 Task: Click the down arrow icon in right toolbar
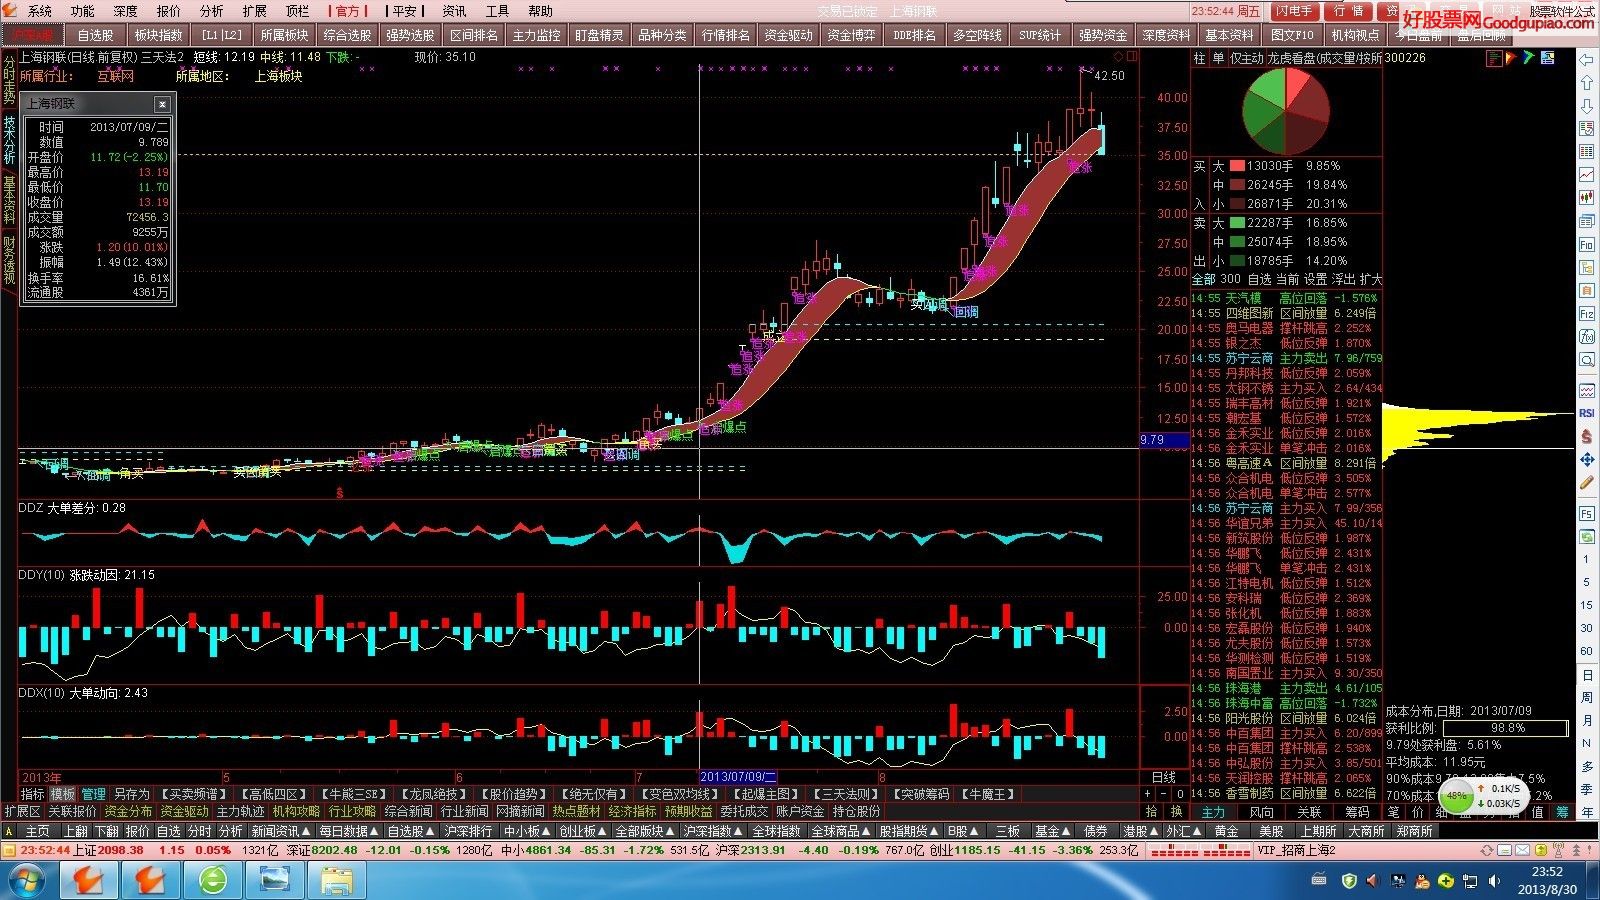[x=1587, y=106]
